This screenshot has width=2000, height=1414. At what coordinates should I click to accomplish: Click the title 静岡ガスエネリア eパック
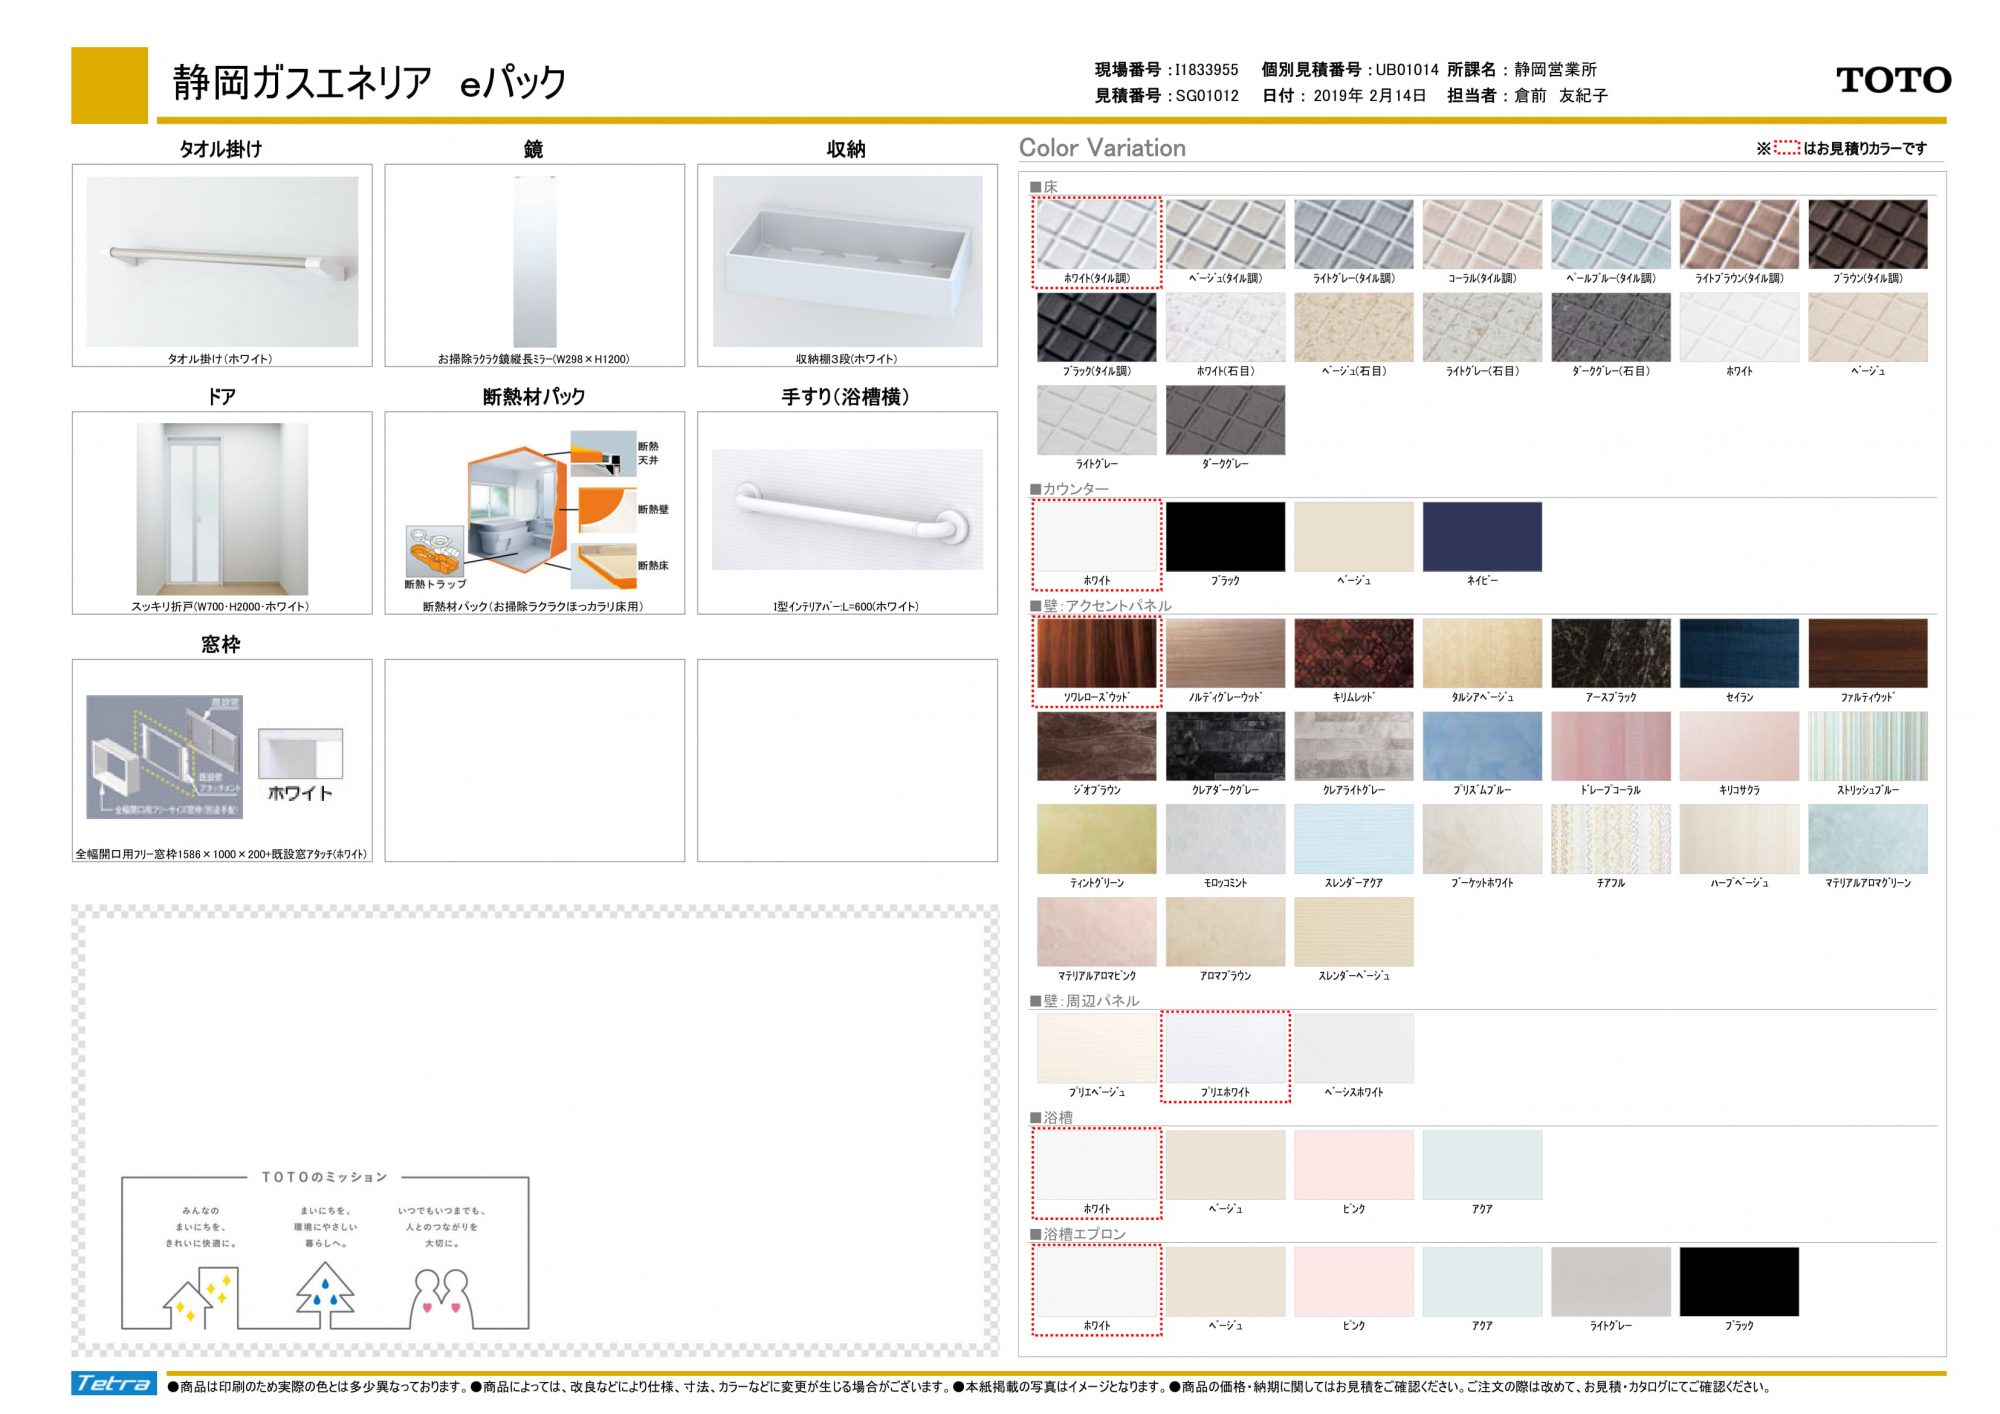(369, 82)
